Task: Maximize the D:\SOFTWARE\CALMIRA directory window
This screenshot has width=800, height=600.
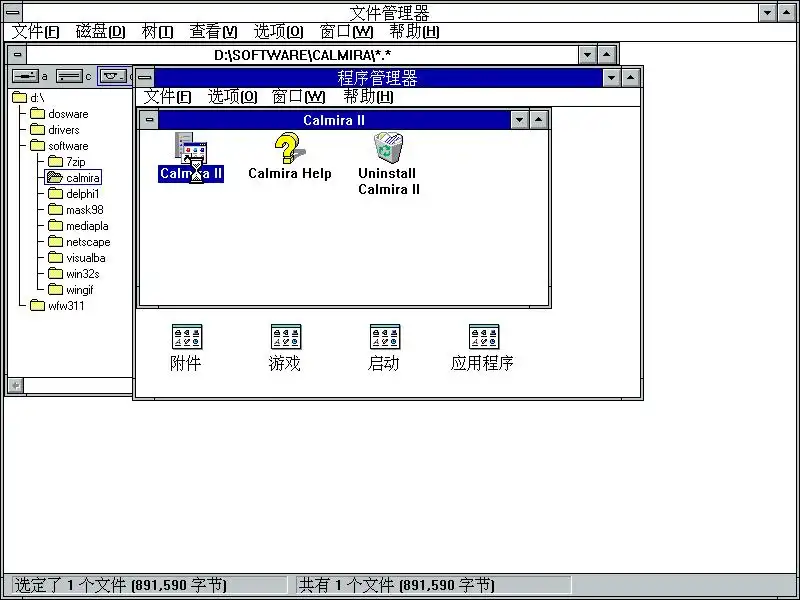Action: [x=607, y=54]
